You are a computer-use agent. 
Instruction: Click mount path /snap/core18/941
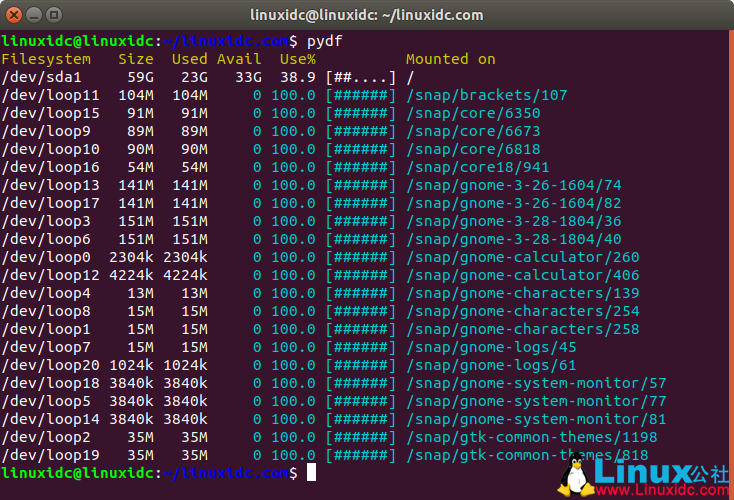(x=477, y=168)
